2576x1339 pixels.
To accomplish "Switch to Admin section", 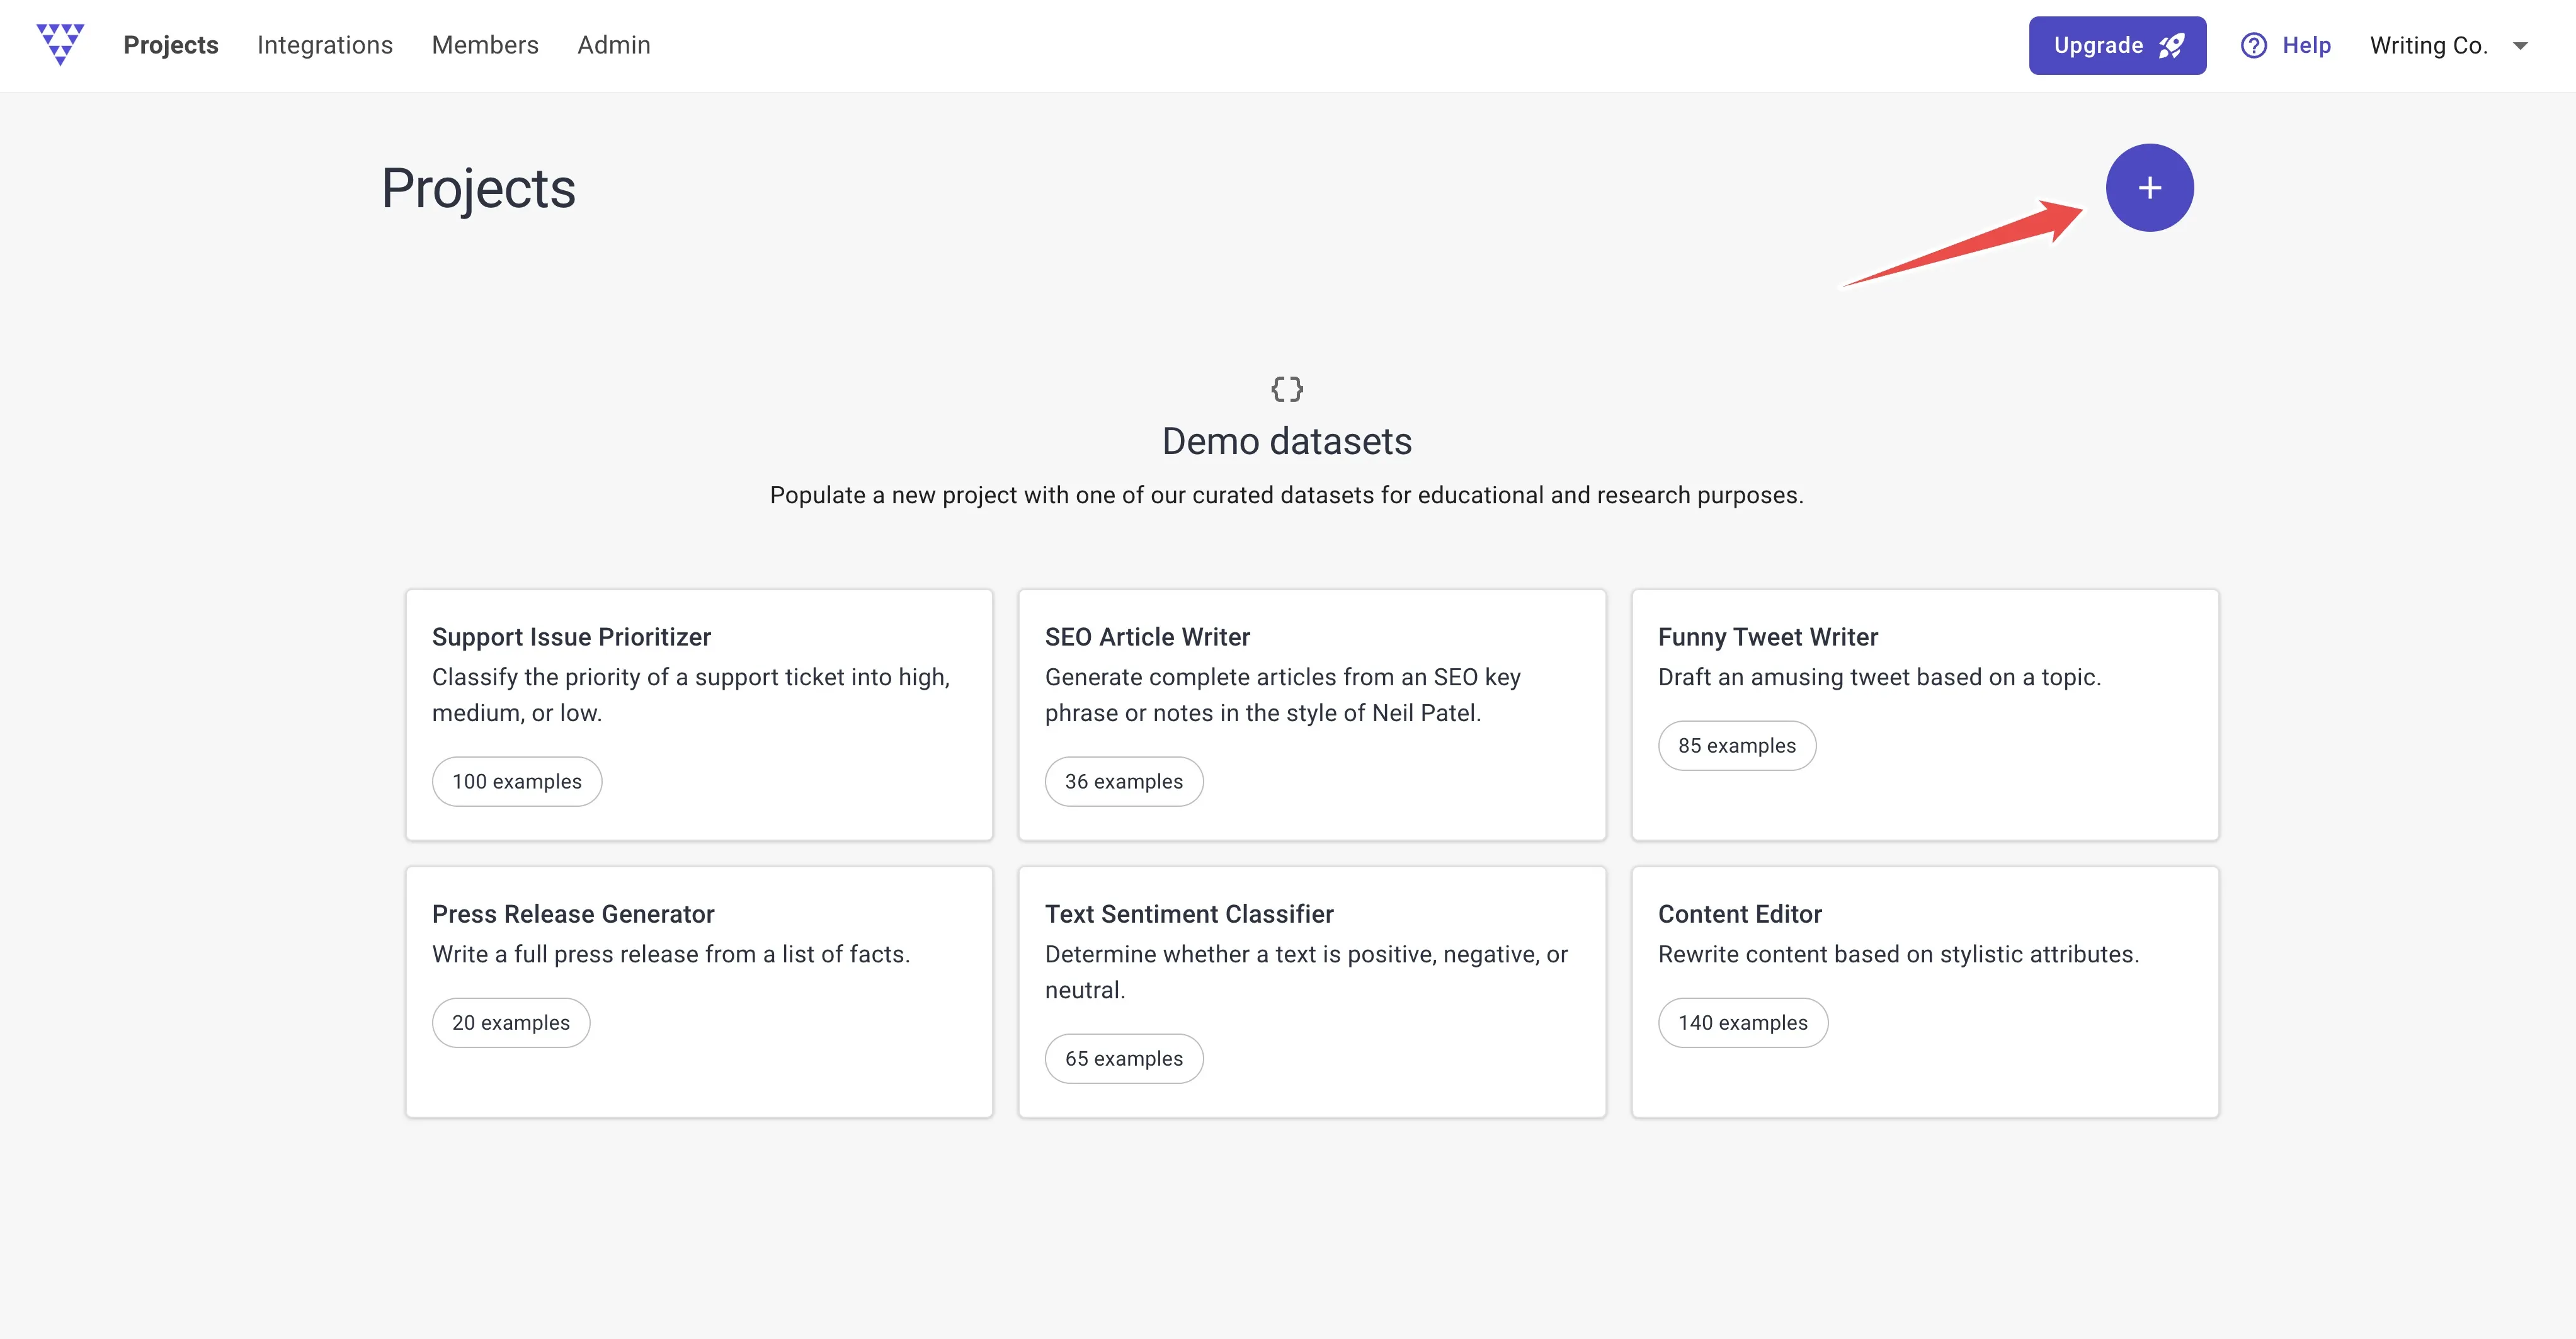I will point(614,46).
